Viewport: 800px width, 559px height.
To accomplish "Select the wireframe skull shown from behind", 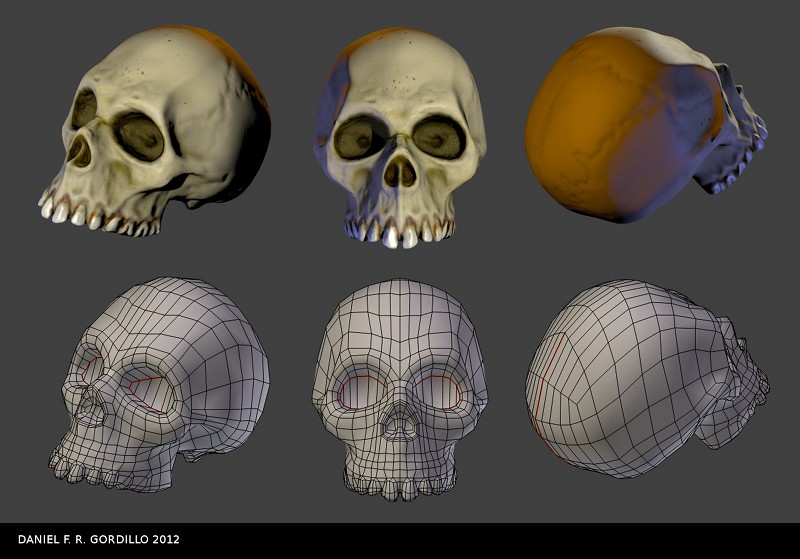I will click(x=647, y=378).
